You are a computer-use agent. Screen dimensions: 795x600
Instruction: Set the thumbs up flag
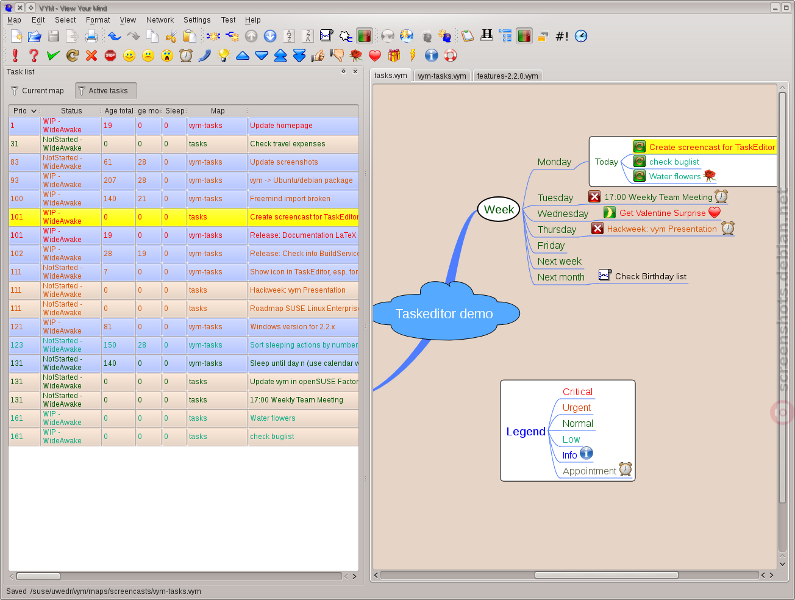coord(318,55)
